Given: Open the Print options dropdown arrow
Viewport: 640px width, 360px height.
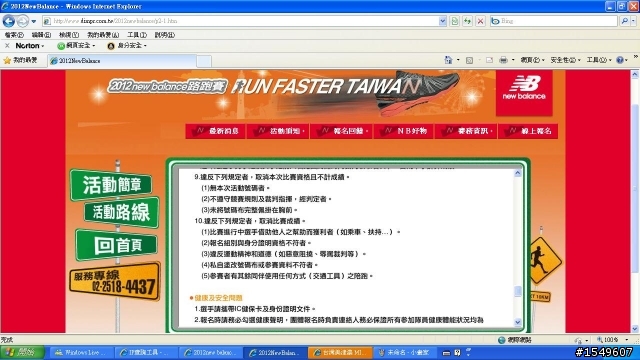Looking at the screenshot, I should (x=513, y=60).
